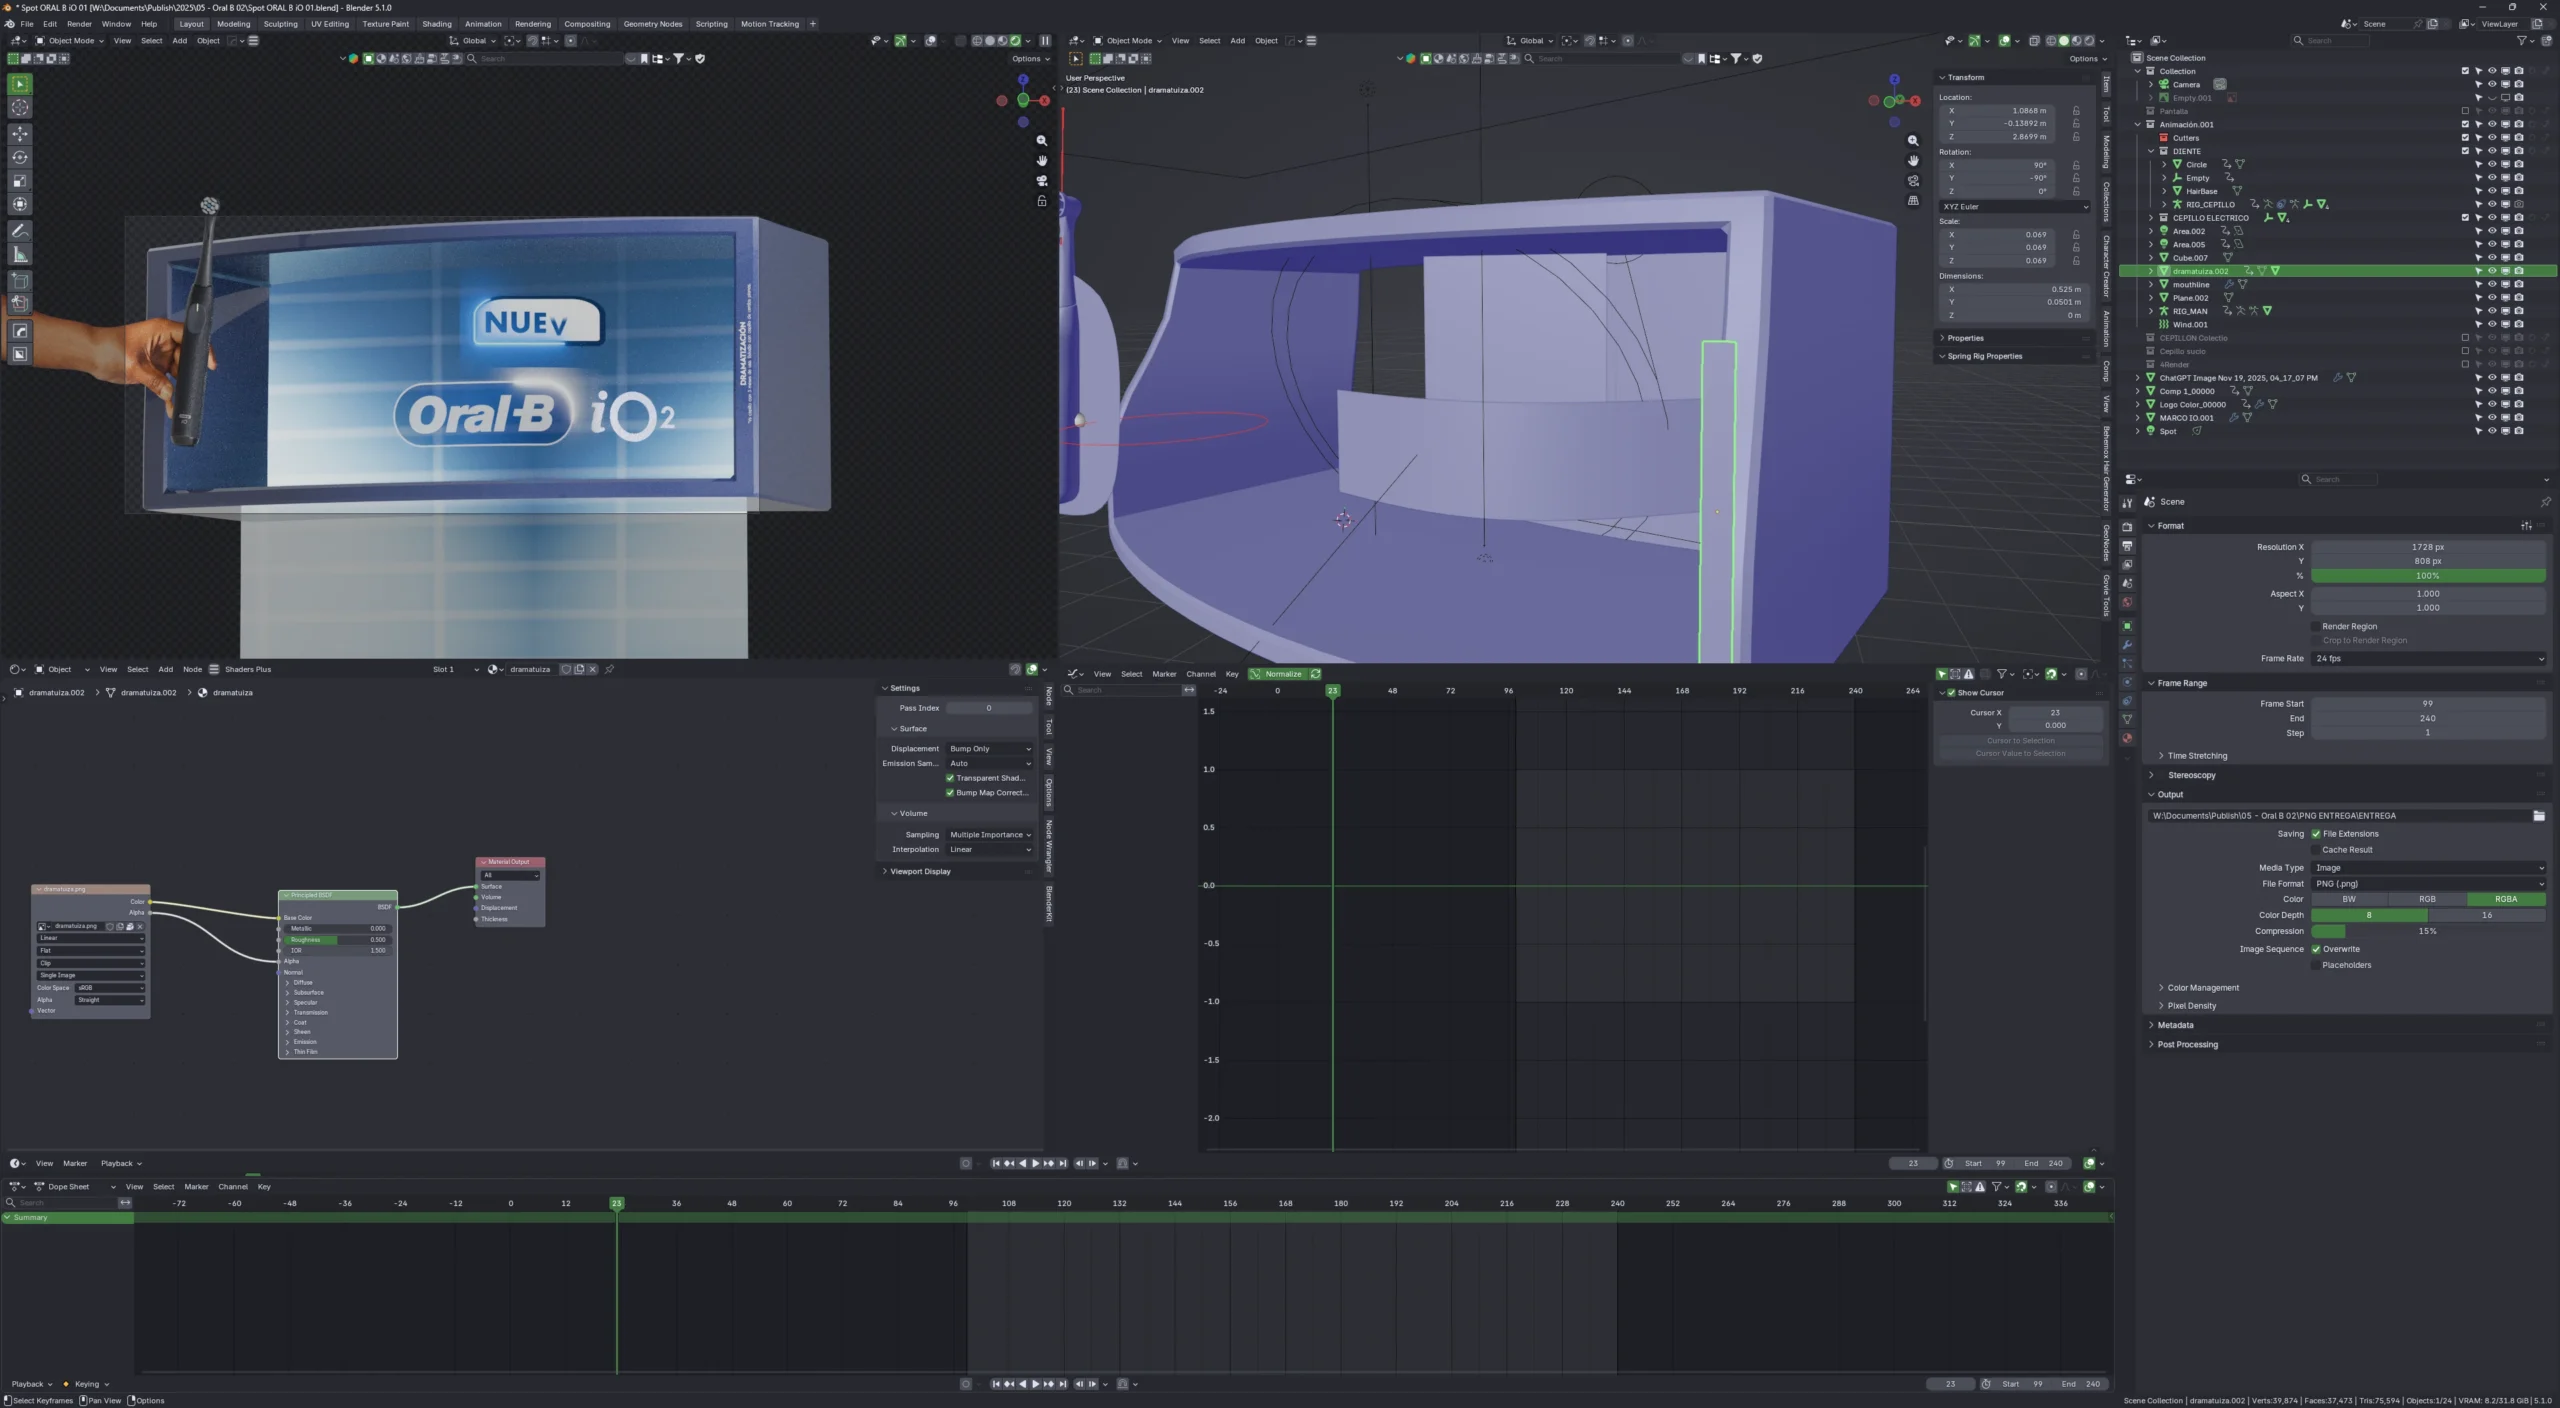Toggle Show Cursor checkbox in graph editor

(1951, 693)
